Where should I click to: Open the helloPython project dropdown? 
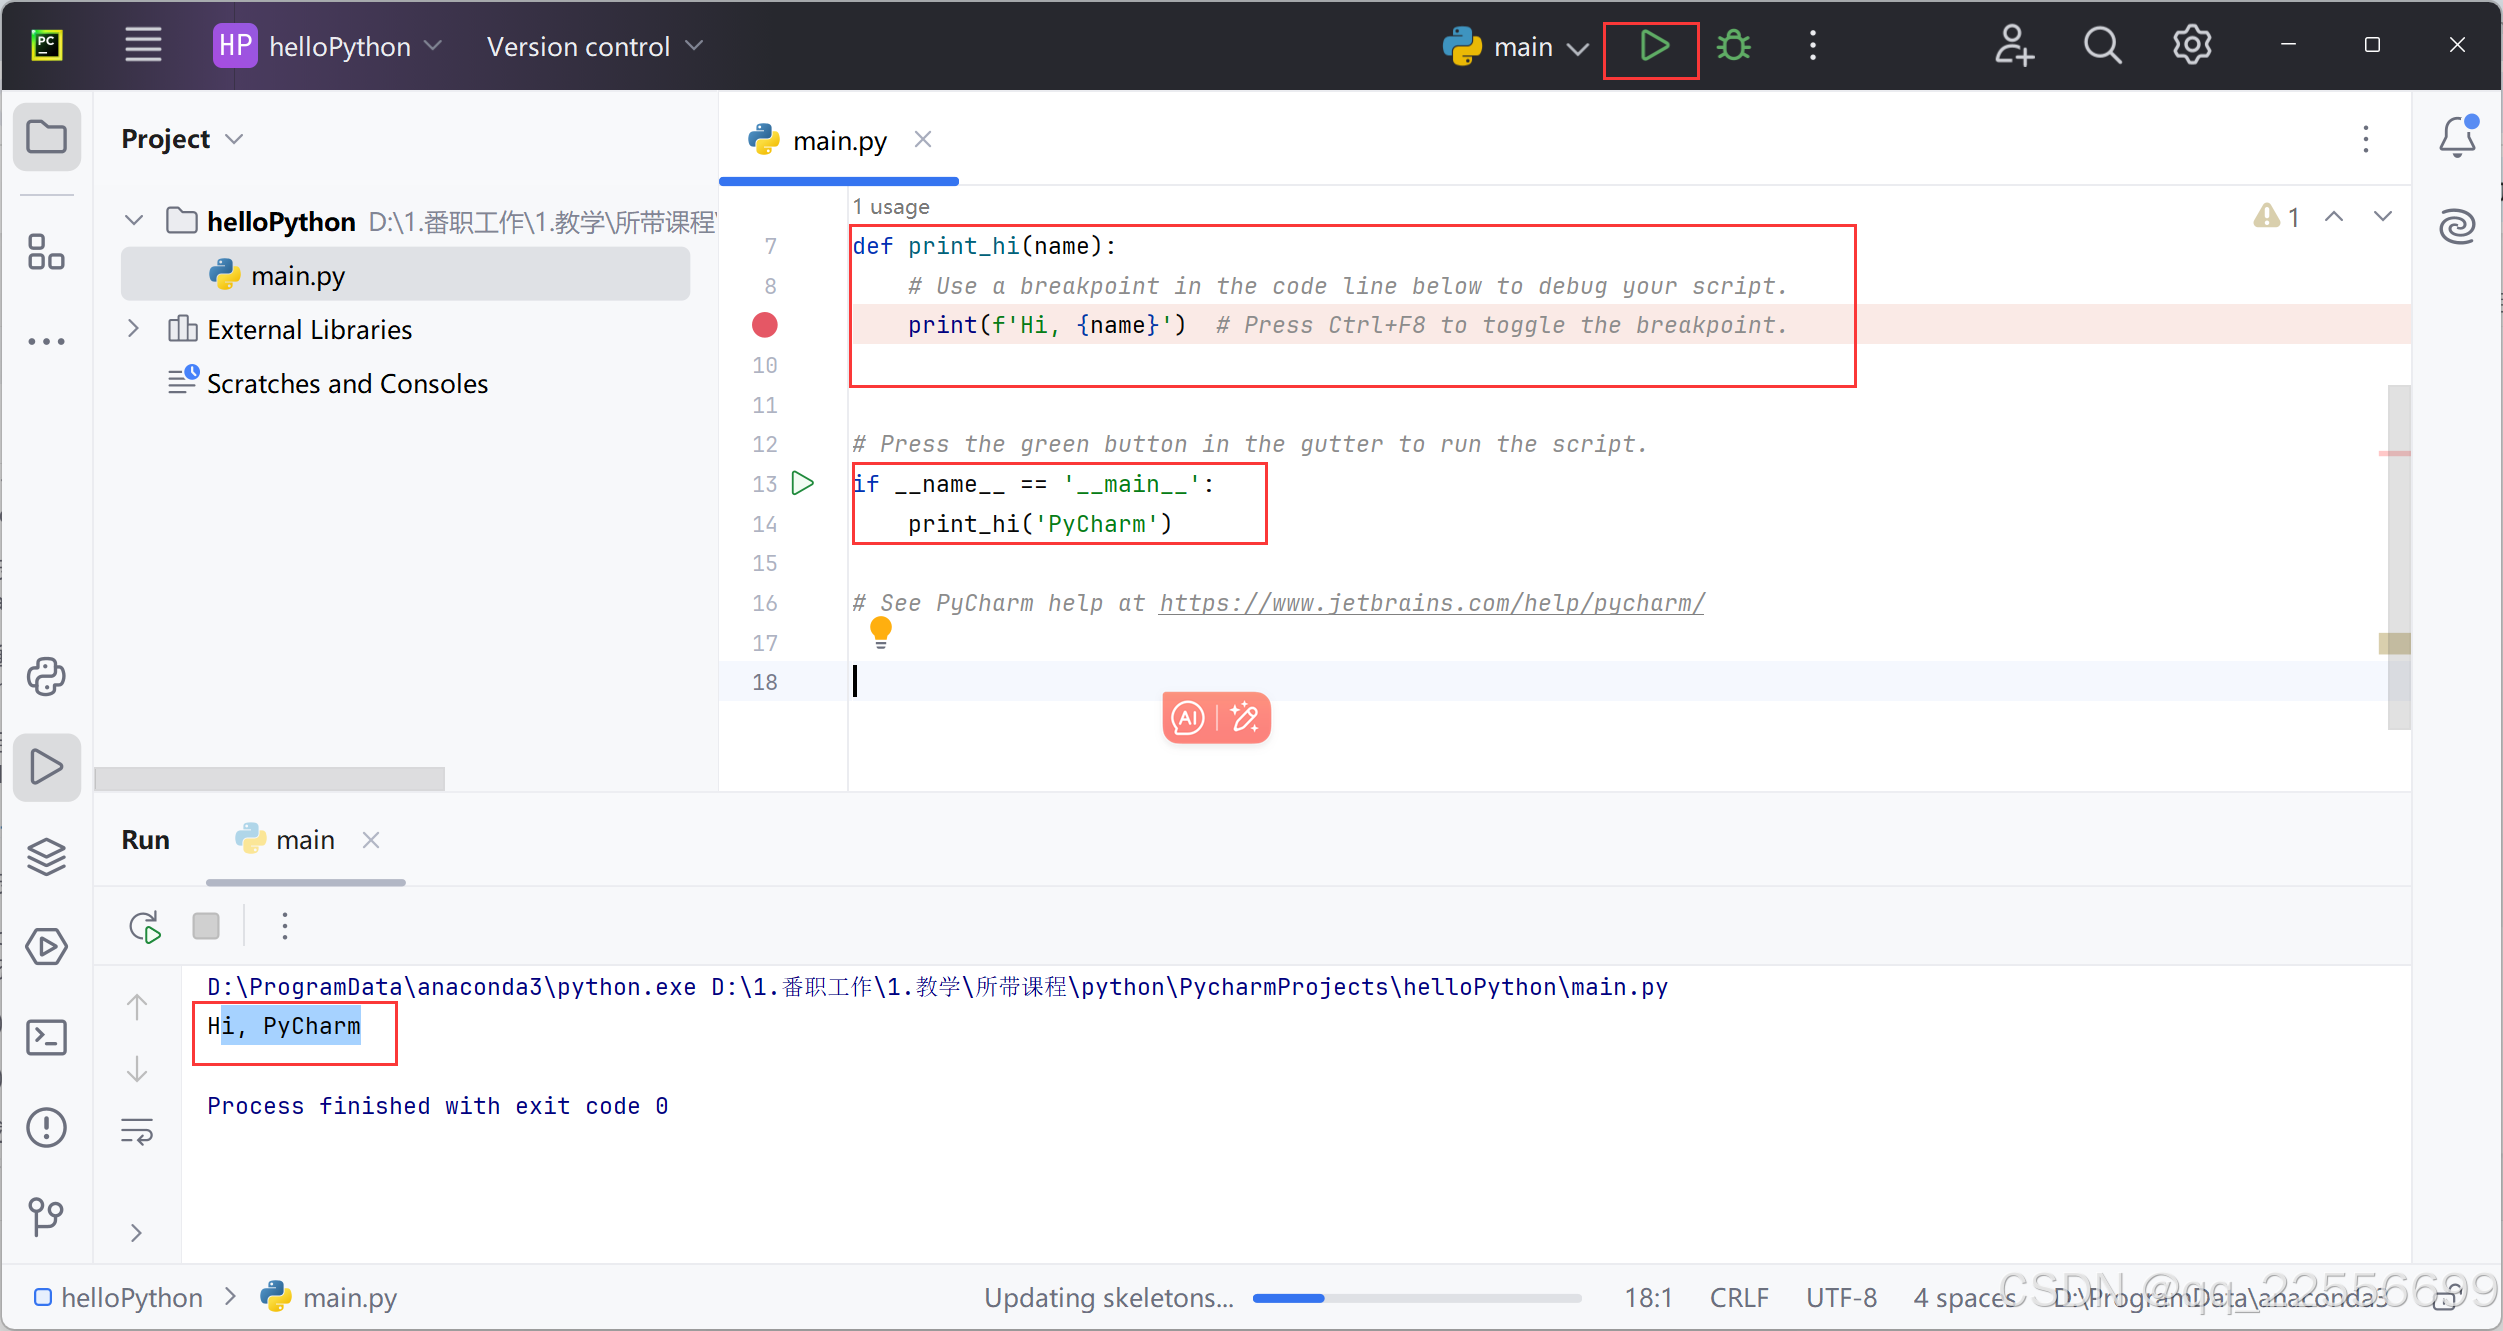328,46
